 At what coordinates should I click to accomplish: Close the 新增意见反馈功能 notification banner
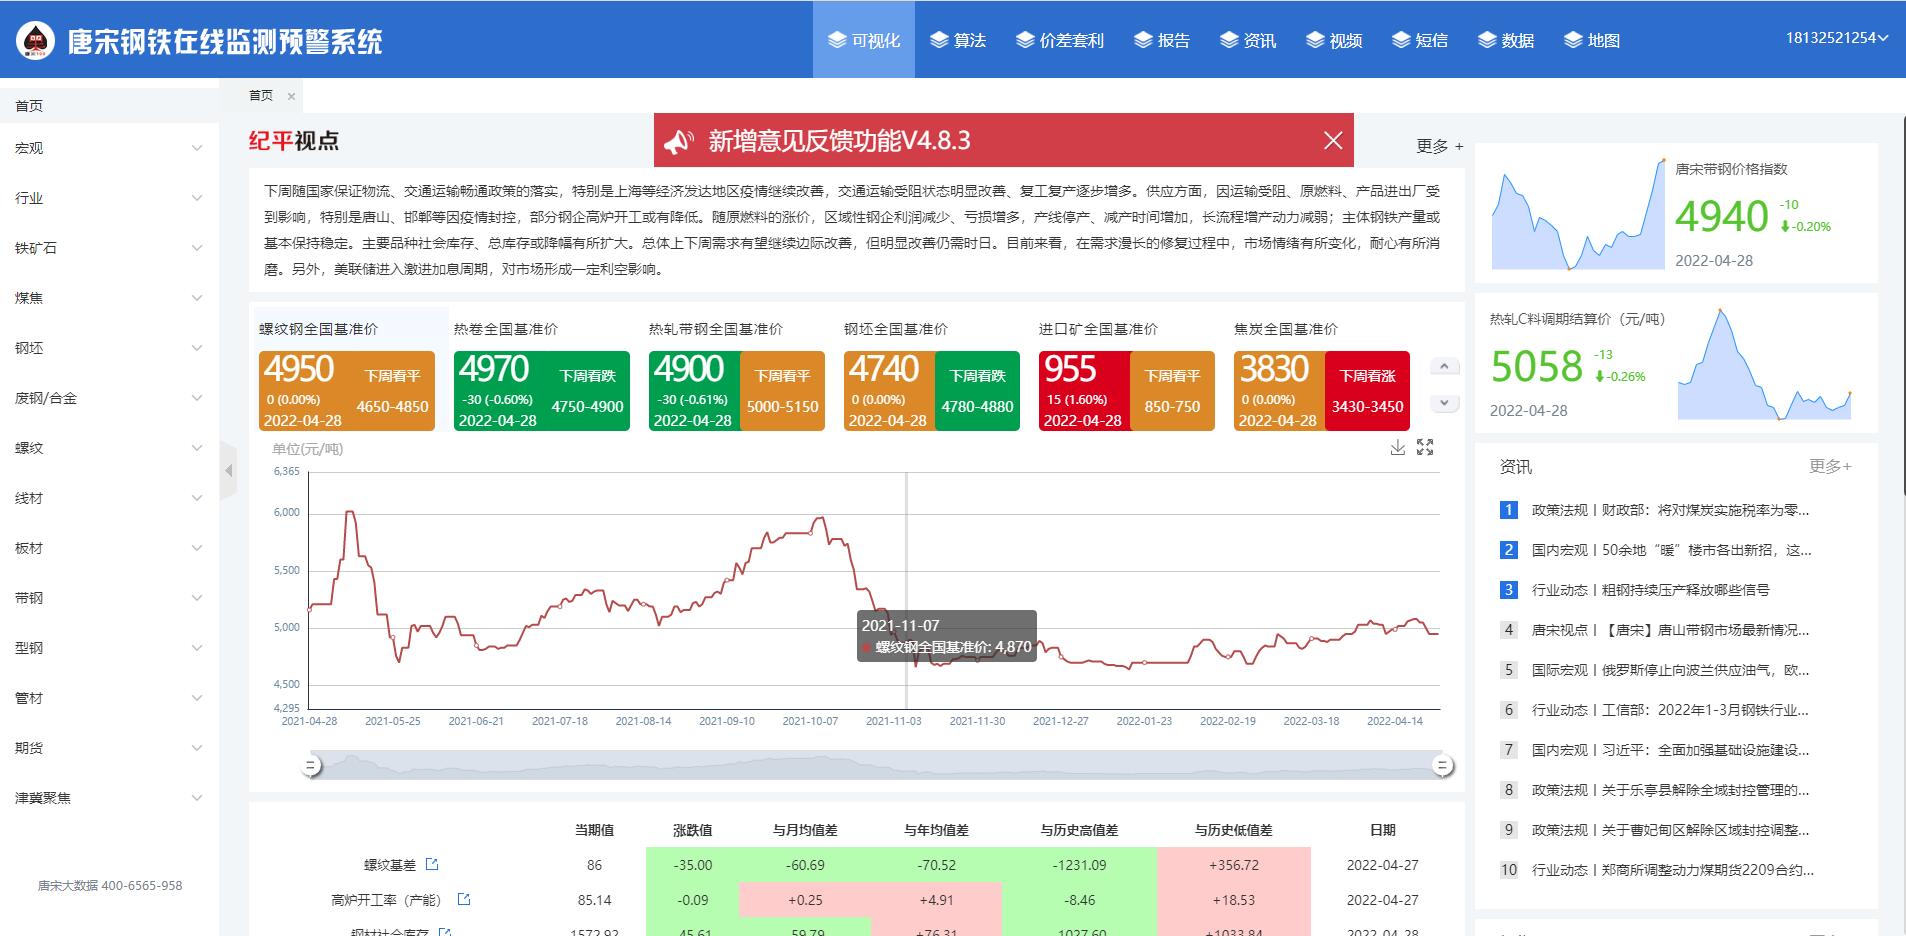tap(1332, 141)
